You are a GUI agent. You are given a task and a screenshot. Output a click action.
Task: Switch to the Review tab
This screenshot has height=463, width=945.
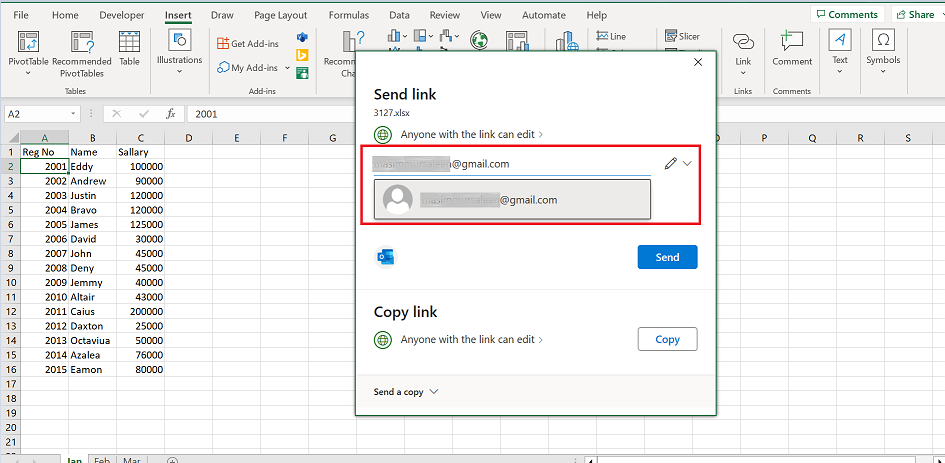point(445,15)
